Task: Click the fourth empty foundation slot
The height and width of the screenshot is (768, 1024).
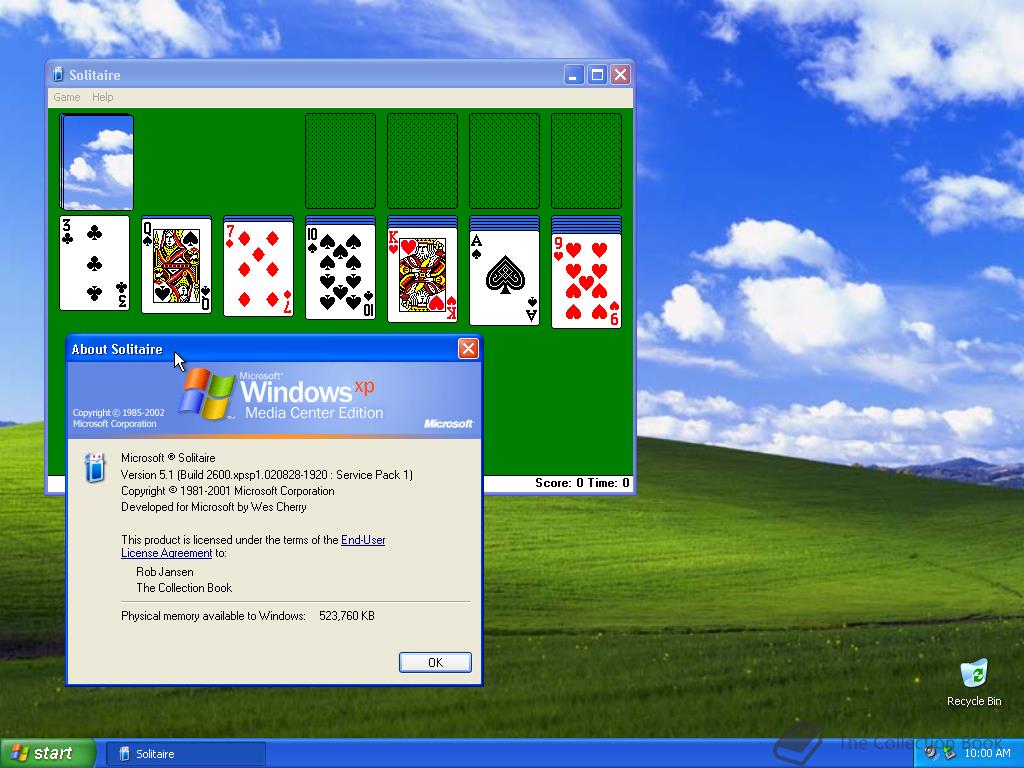Action: [x=586, y=161]
